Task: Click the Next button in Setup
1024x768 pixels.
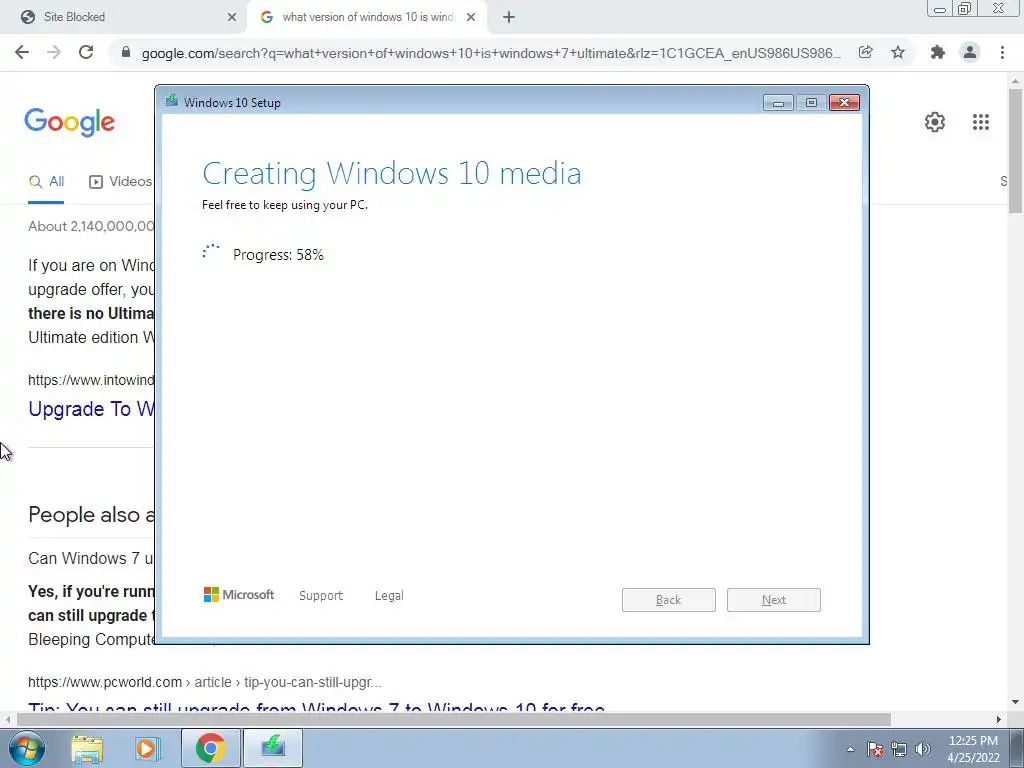Action: tap(774, 600)
